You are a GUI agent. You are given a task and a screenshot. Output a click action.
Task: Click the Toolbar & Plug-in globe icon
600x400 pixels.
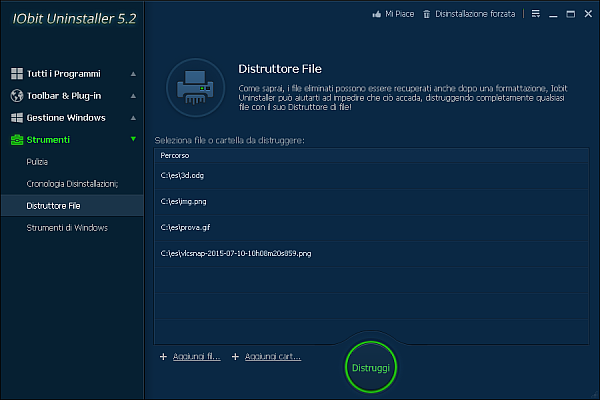point(17,96)
